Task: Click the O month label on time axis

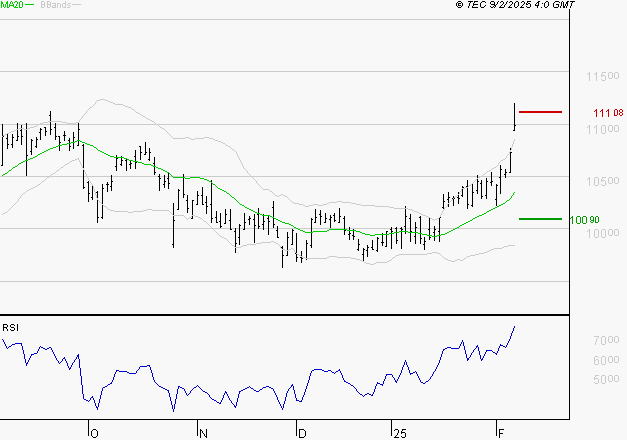Action: [94, 433]
